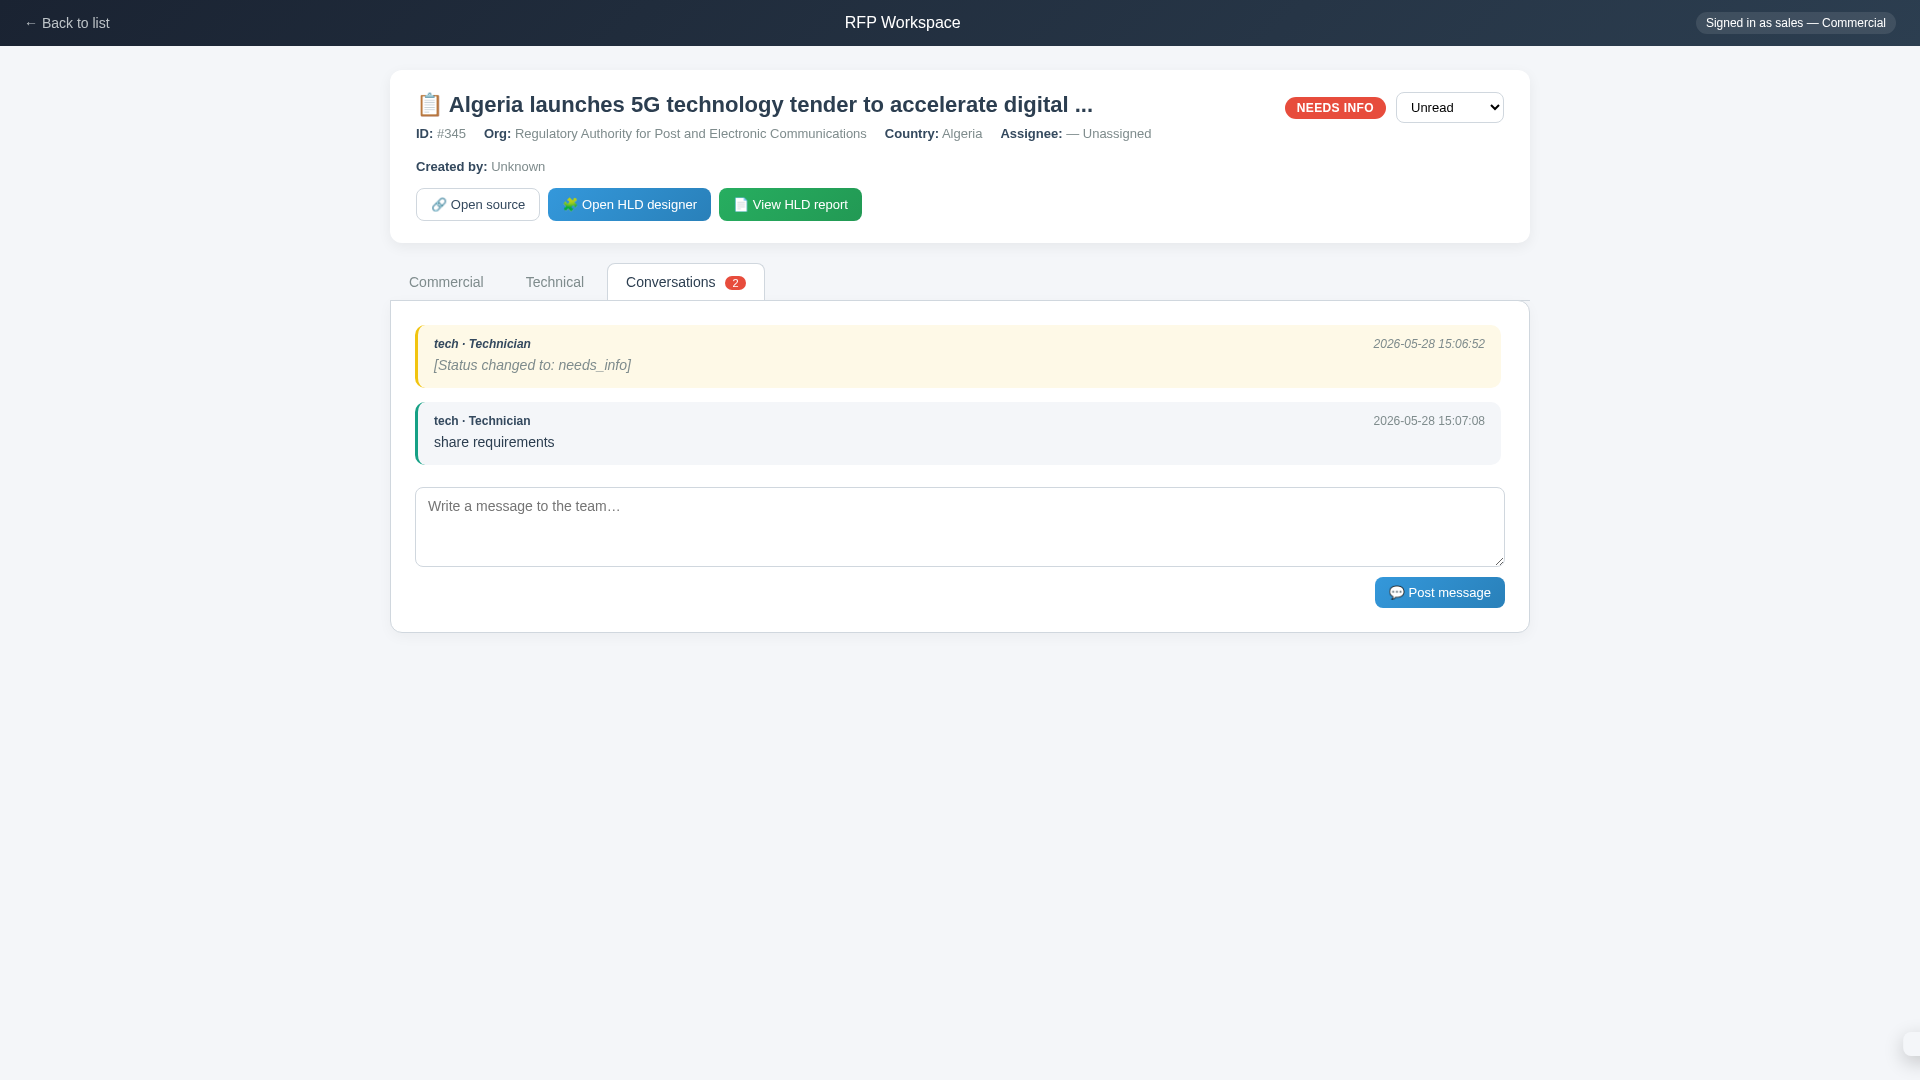Select the Conversations tab
Screen dimensions: 1920x1080
tap(685, 282)
